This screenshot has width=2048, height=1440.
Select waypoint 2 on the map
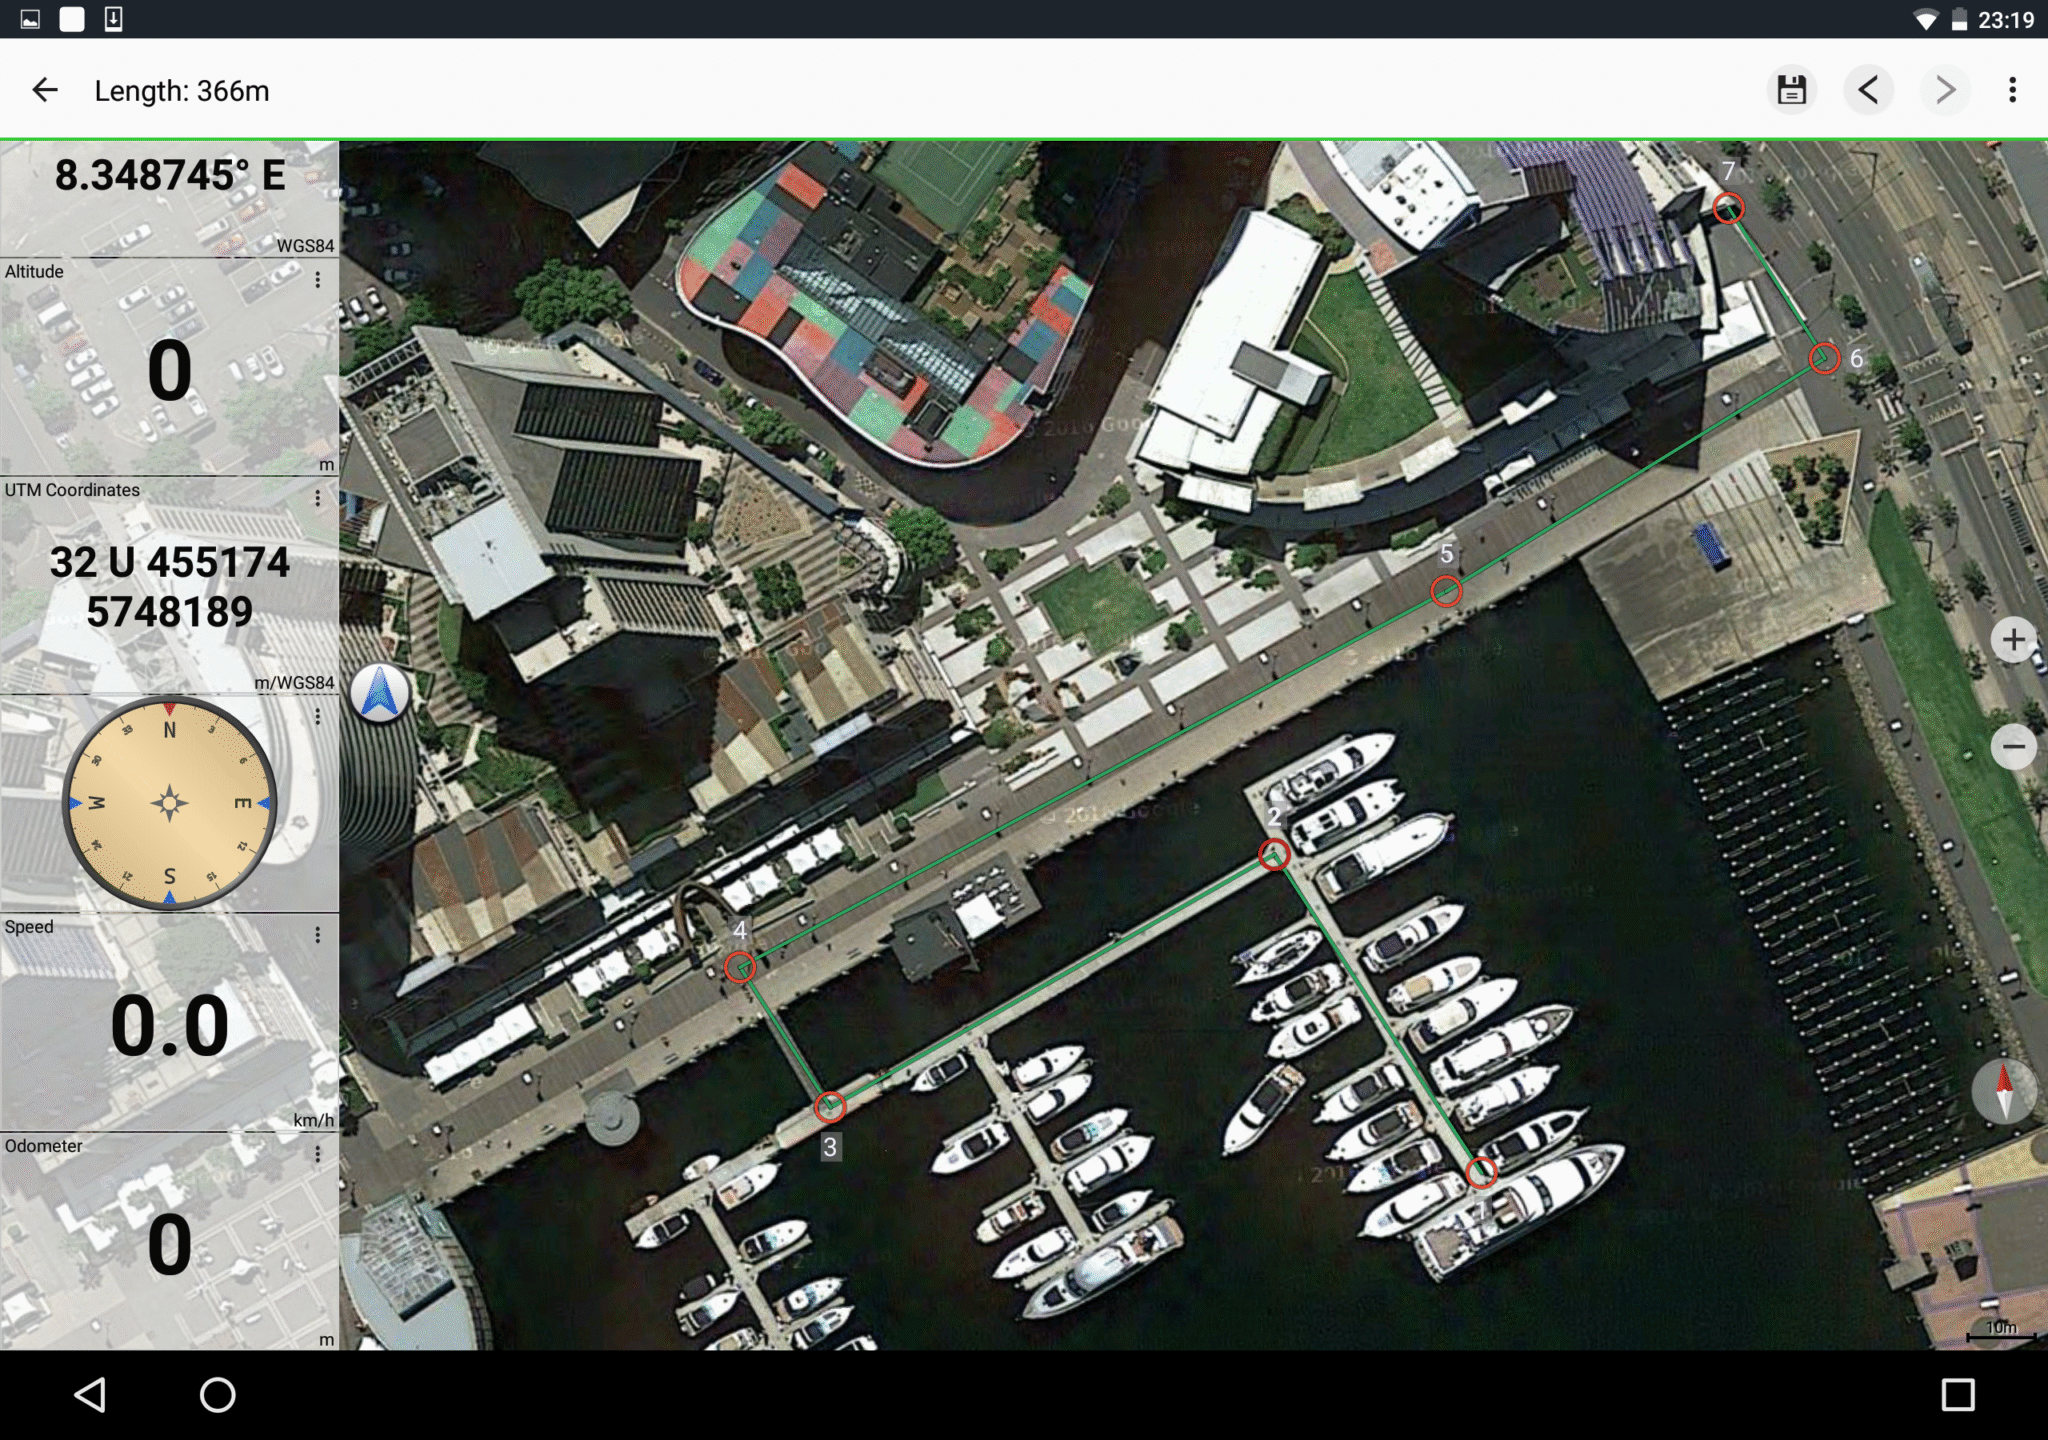coord(1272,855)
